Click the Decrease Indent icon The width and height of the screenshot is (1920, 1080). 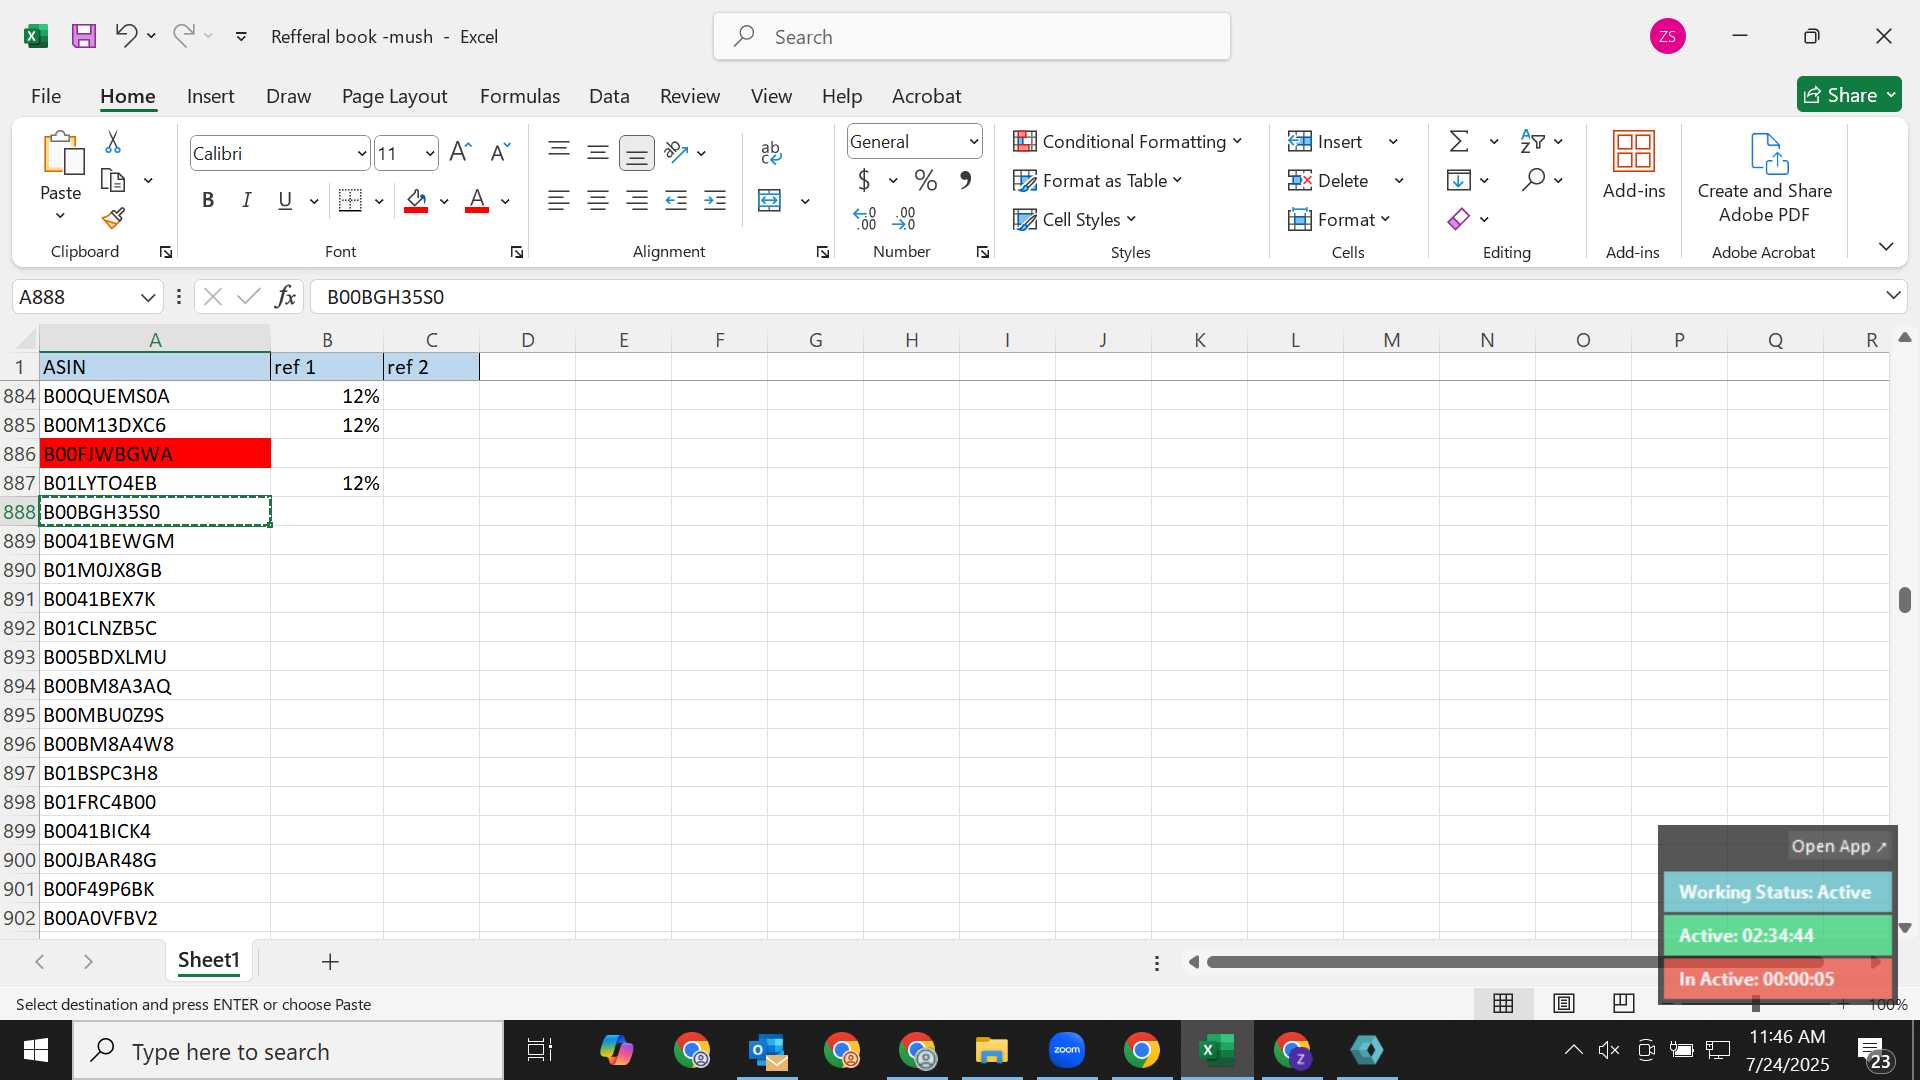click(677, 201)
